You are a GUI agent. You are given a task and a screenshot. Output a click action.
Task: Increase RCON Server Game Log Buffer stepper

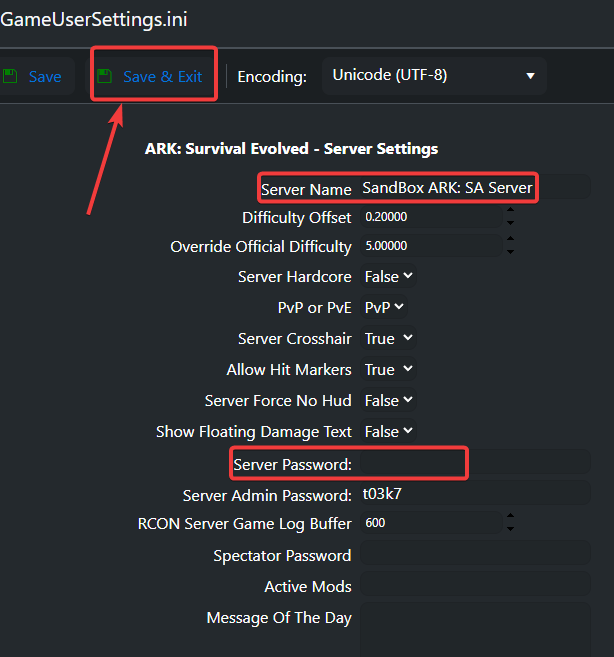click(511, 517)
